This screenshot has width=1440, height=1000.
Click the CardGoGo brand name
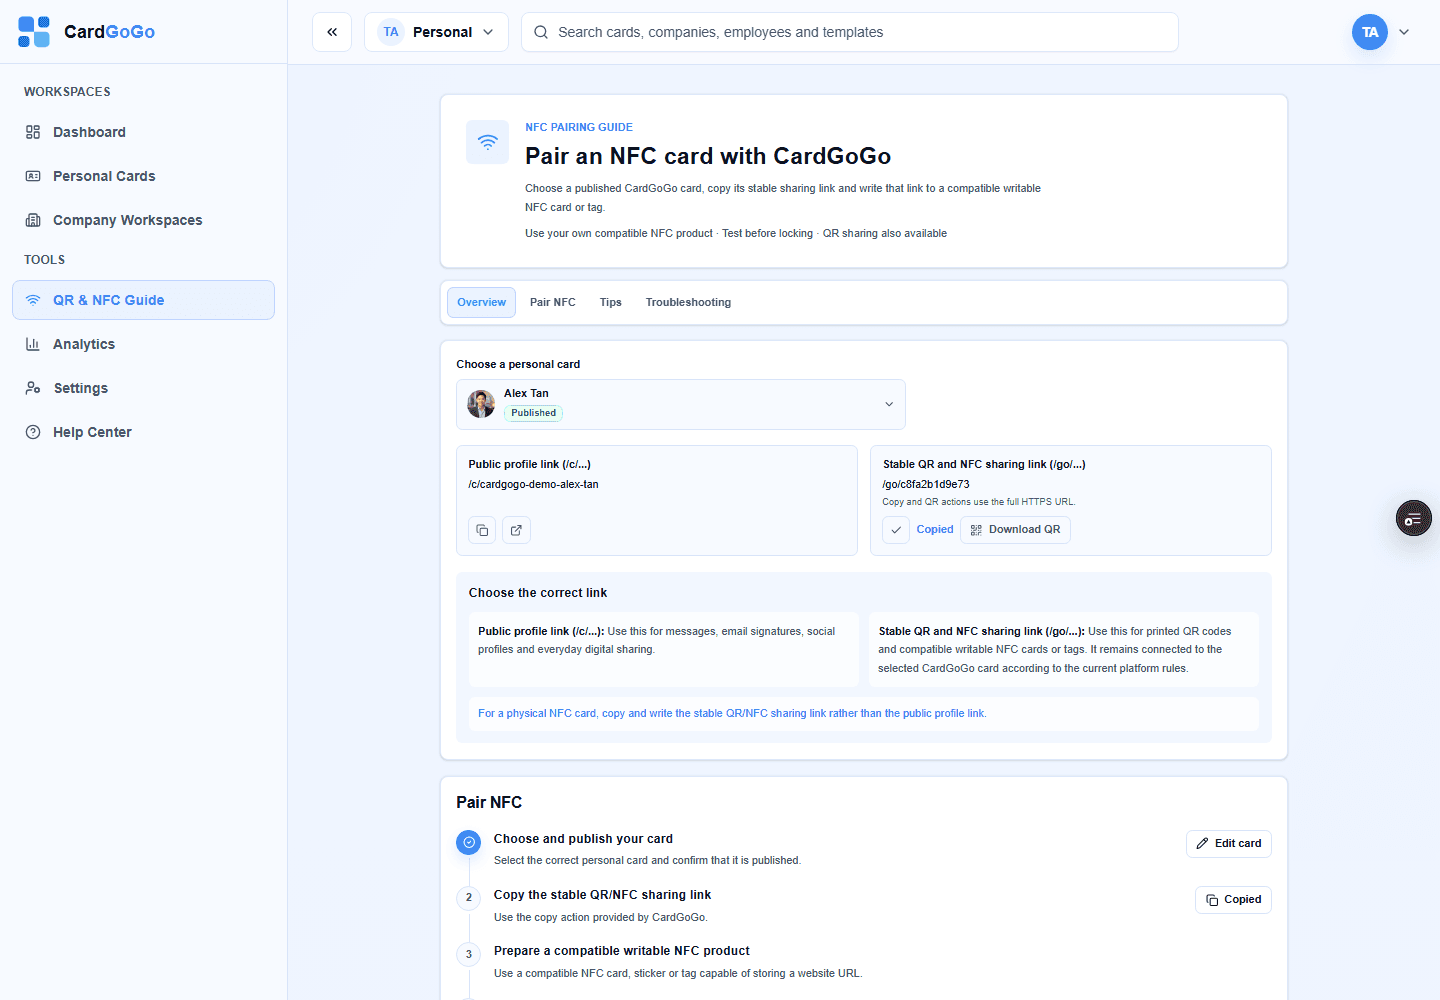pos(109,32)
